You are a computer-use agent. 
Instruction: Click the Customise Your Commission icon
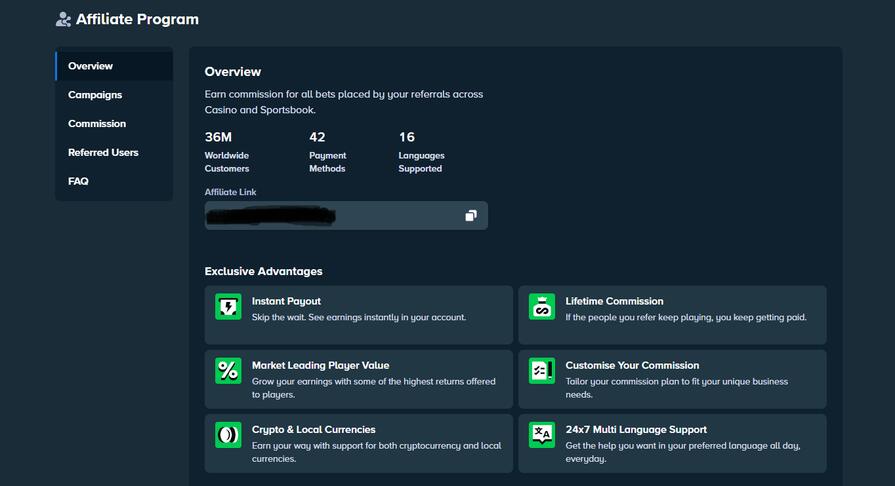pos(542,371)
